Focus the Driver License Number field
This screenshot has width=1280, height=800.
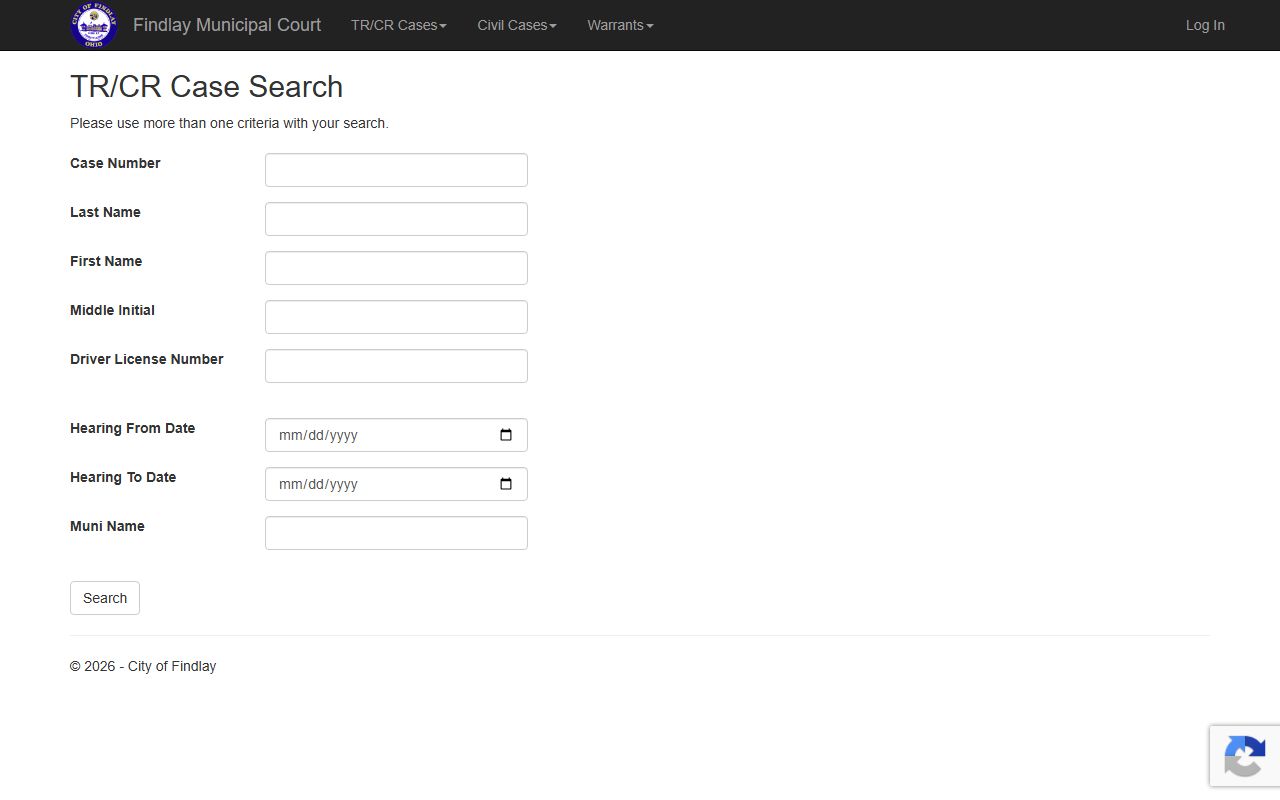[396, 366]
